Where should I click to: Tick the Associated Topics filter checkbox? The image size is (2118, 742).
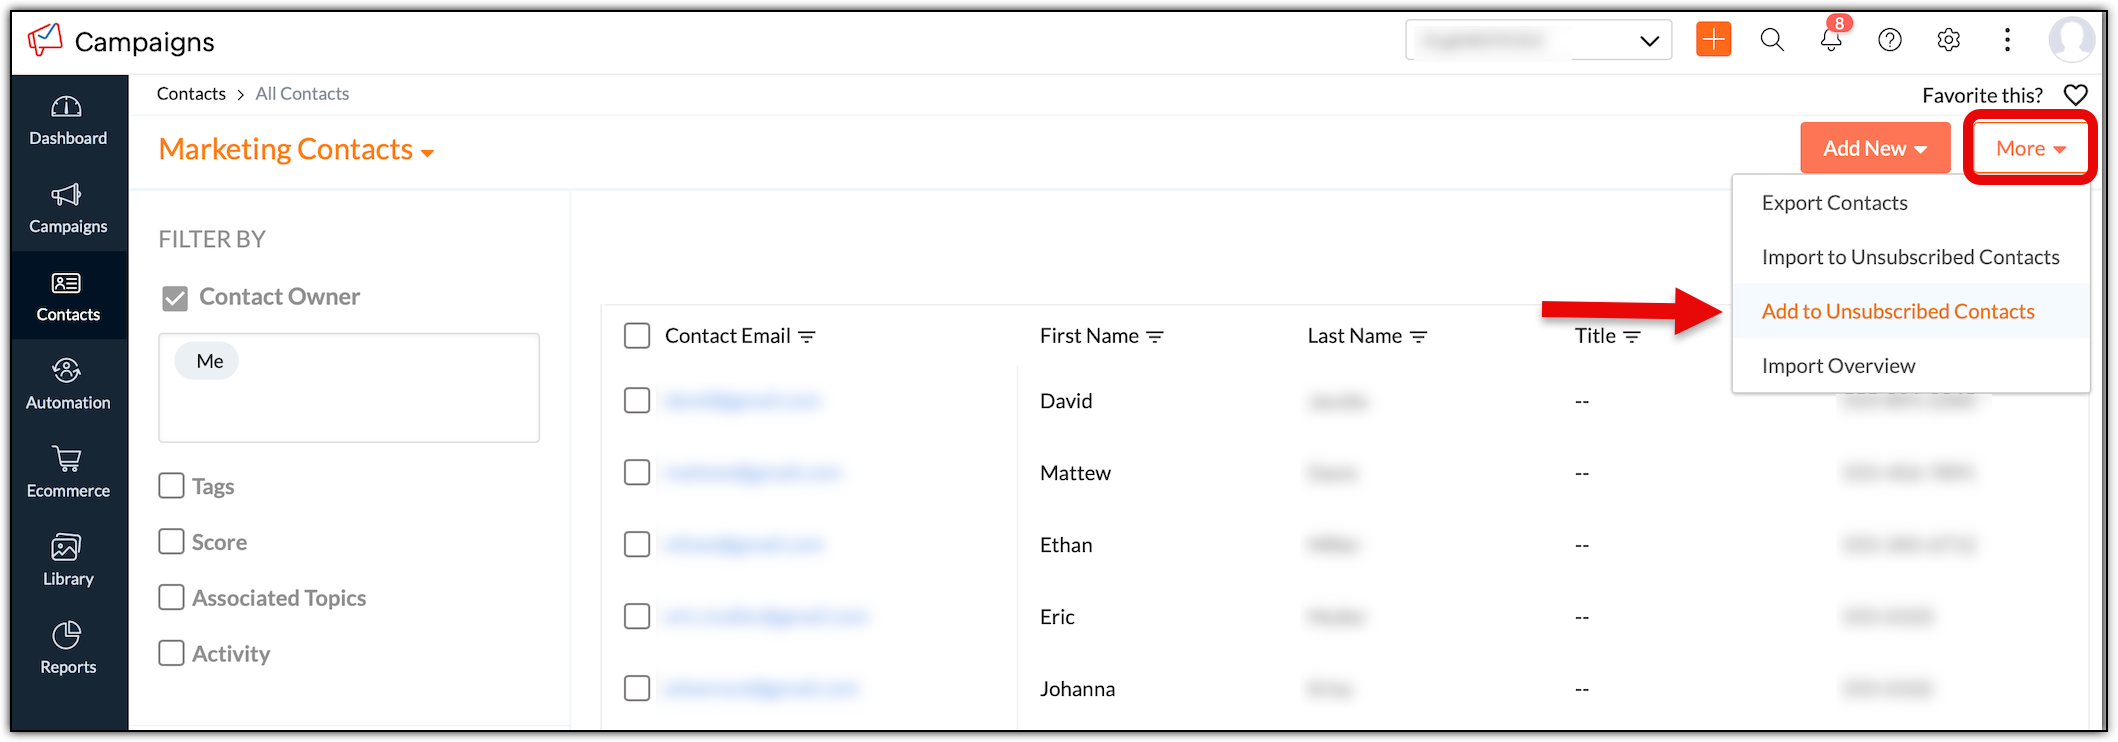(x=172, y=598)
